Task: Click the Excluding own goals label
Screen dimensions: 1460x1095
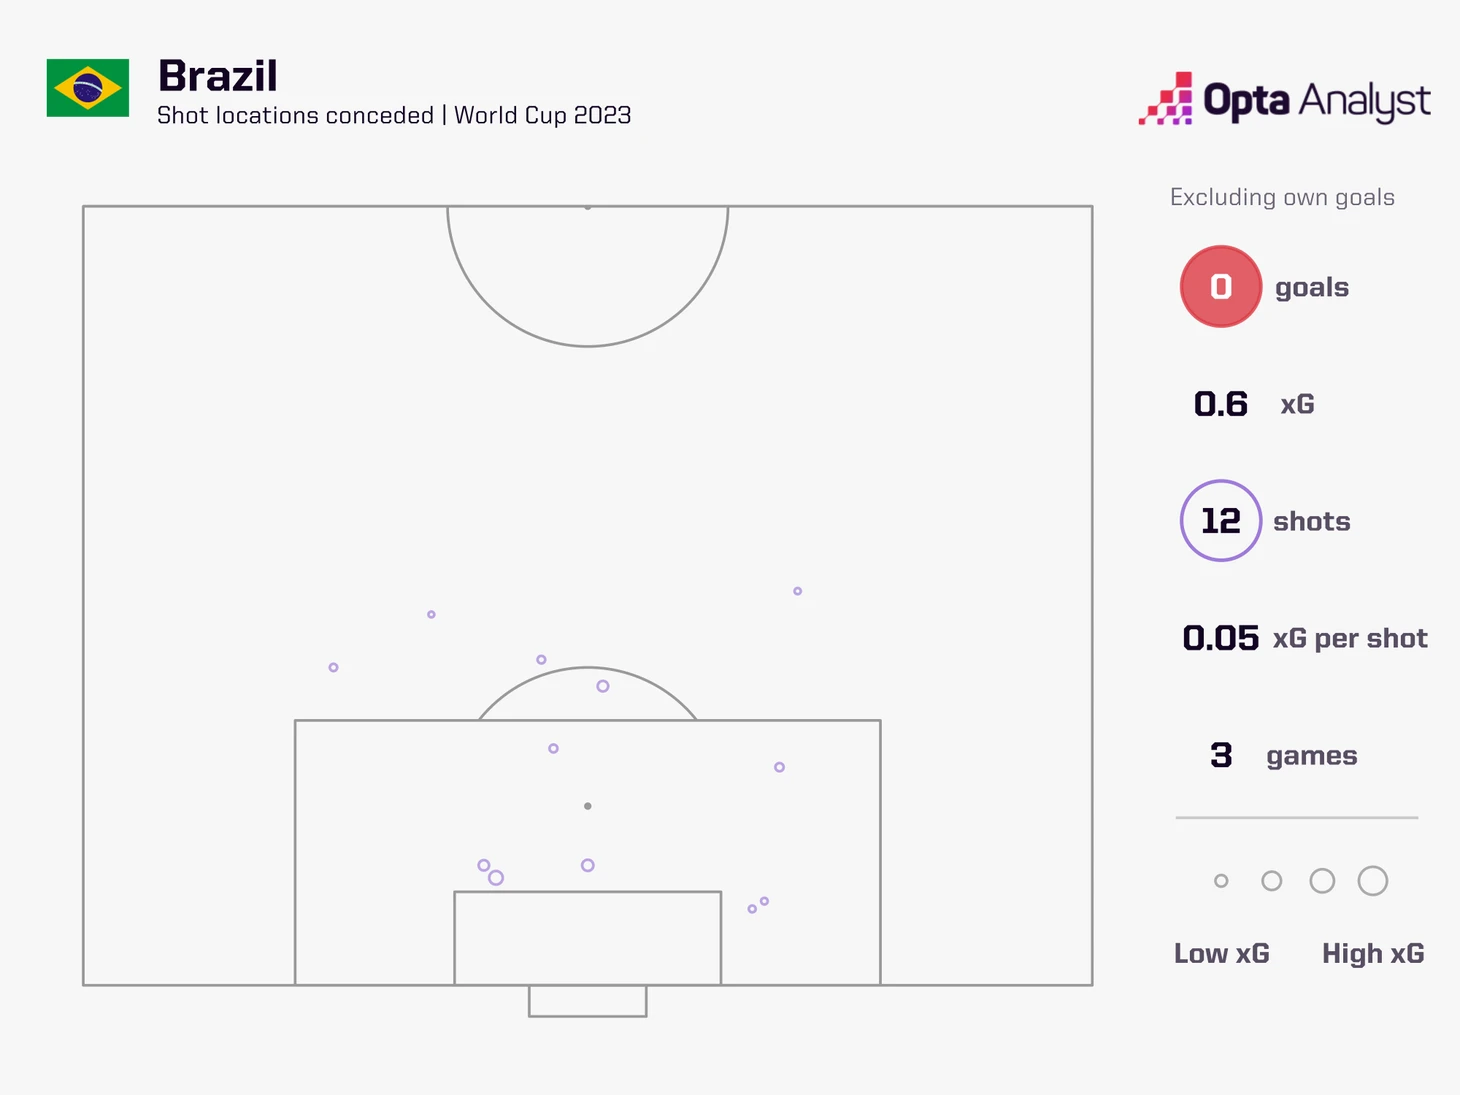Action: [1282, 198]
